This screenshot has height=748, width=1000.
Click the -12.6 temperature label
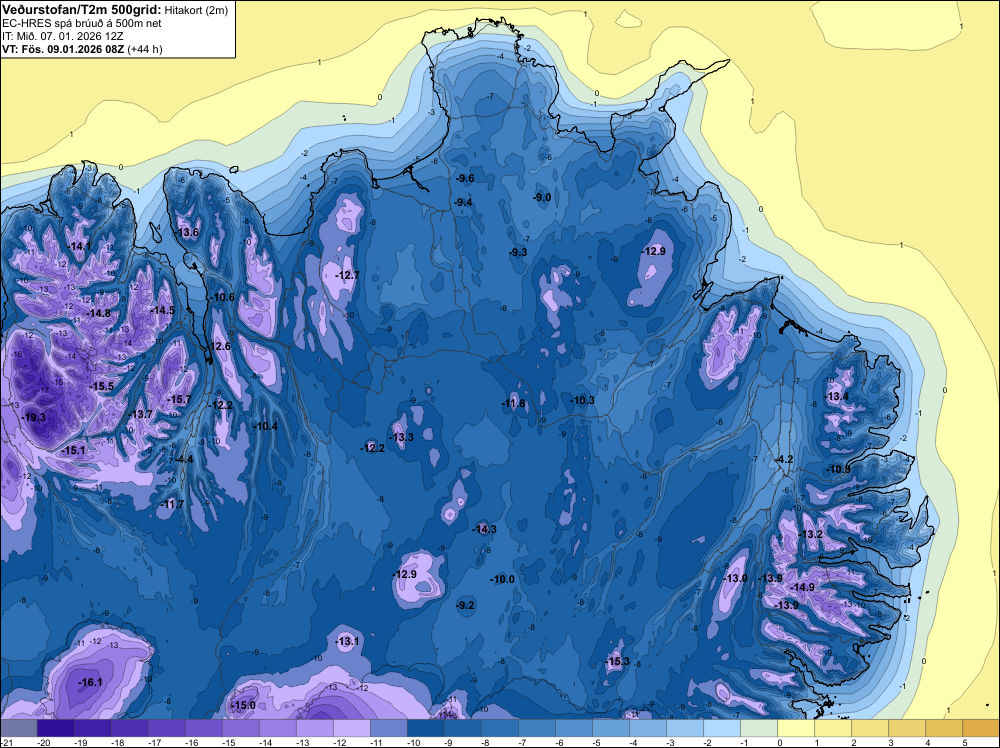point(219,346)
